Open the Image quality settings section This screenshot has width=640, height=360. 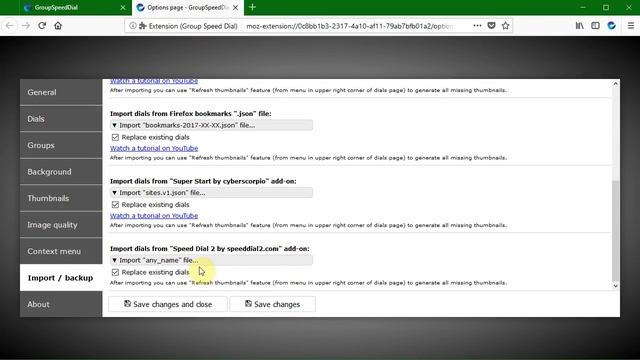[61, 225]
